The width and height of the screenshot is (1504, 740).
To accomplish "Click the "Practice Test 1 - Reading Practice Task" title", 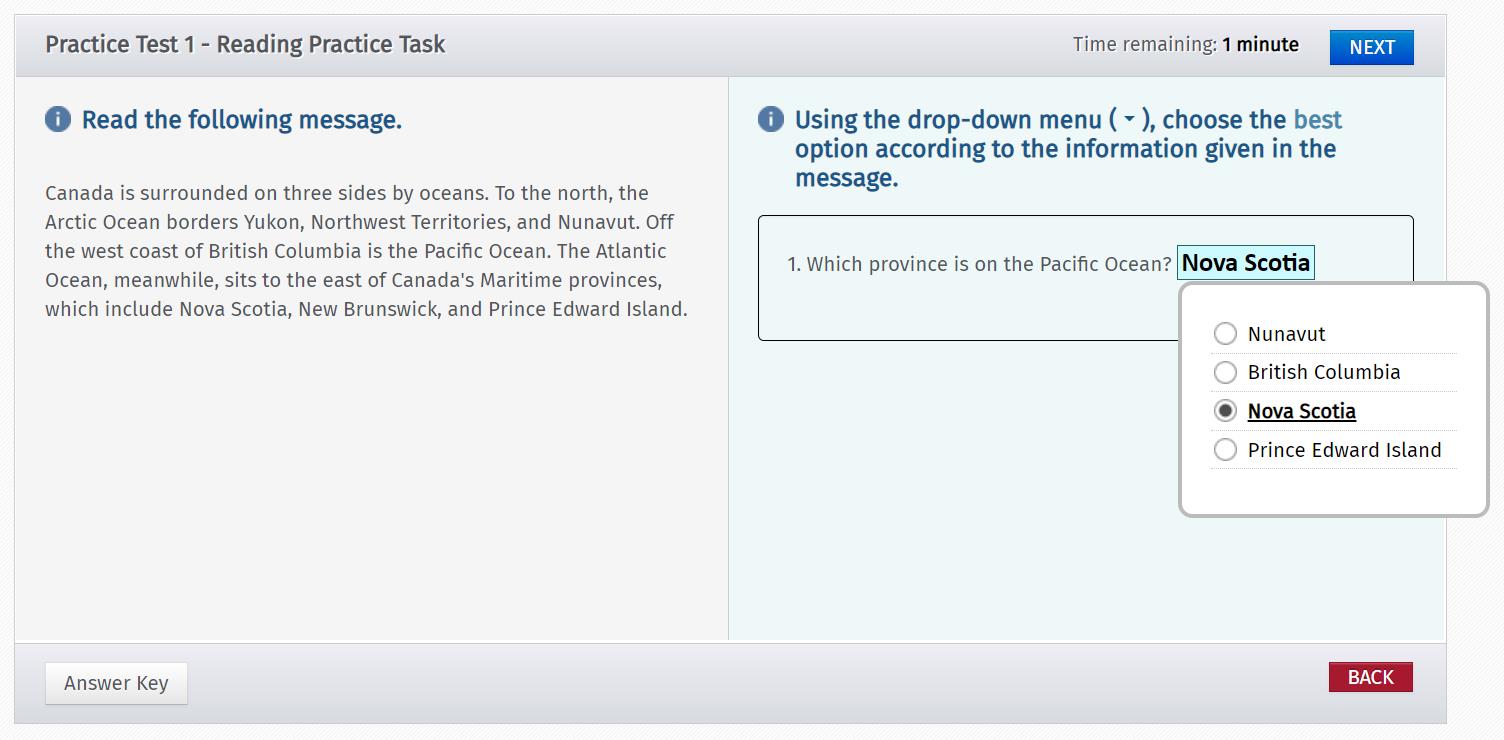I will pyautogui.click(x=245, y=45).
